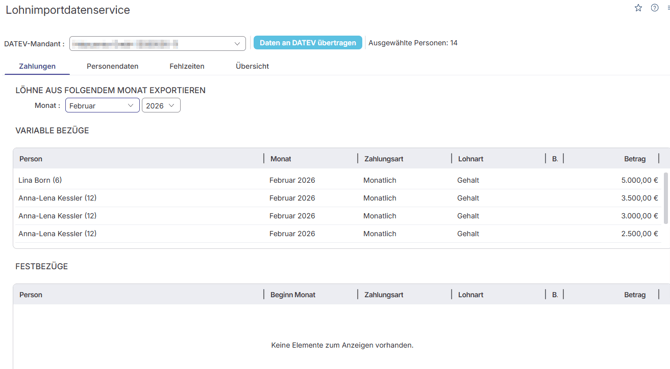Click Lohnart header in Variable Bezüge table
Image resolution: width=670 pixels, height=369 pixels.
470,159
